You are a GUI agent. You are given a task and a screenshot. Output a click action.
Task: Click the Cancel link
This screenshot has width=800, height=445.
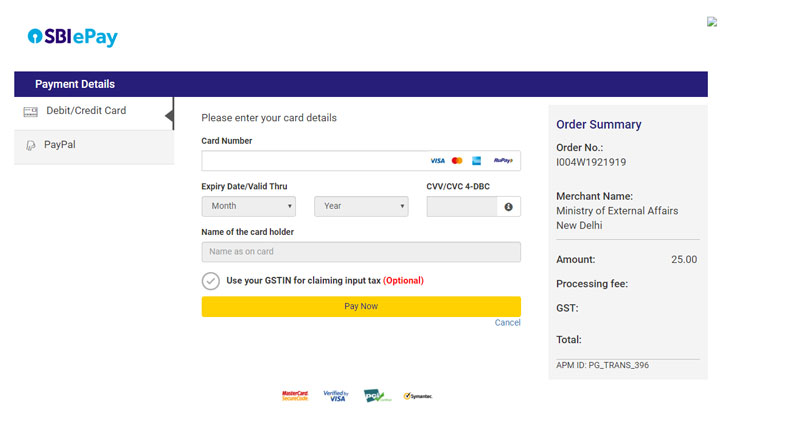(507, 323)
